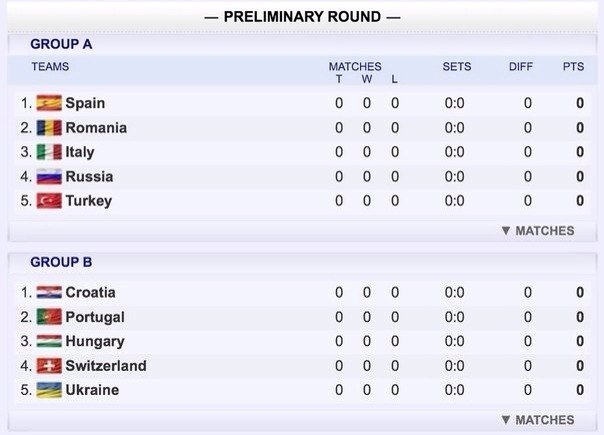Click the Ukraine flag icon
Image resolution: width=604 pixels, height=435 pixels.
pyautogui.click(x=49, y=390)
